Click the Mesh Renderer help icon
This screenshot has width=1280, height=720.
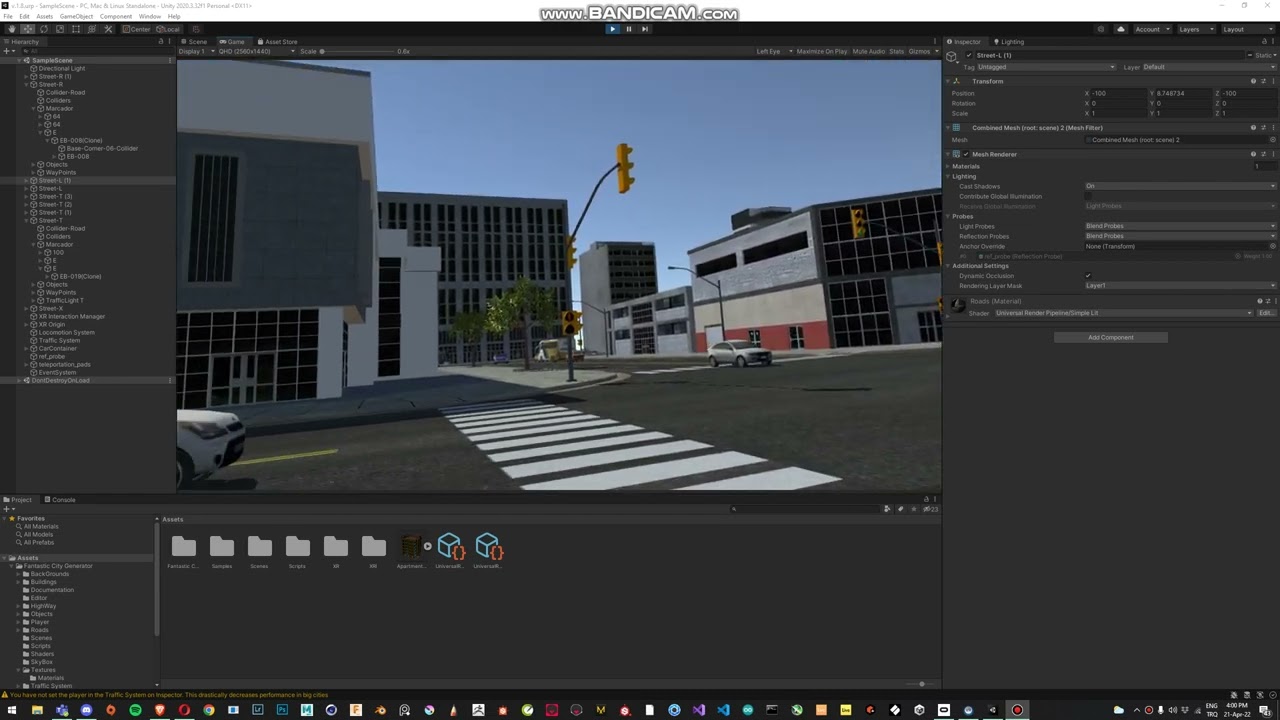1253,154
